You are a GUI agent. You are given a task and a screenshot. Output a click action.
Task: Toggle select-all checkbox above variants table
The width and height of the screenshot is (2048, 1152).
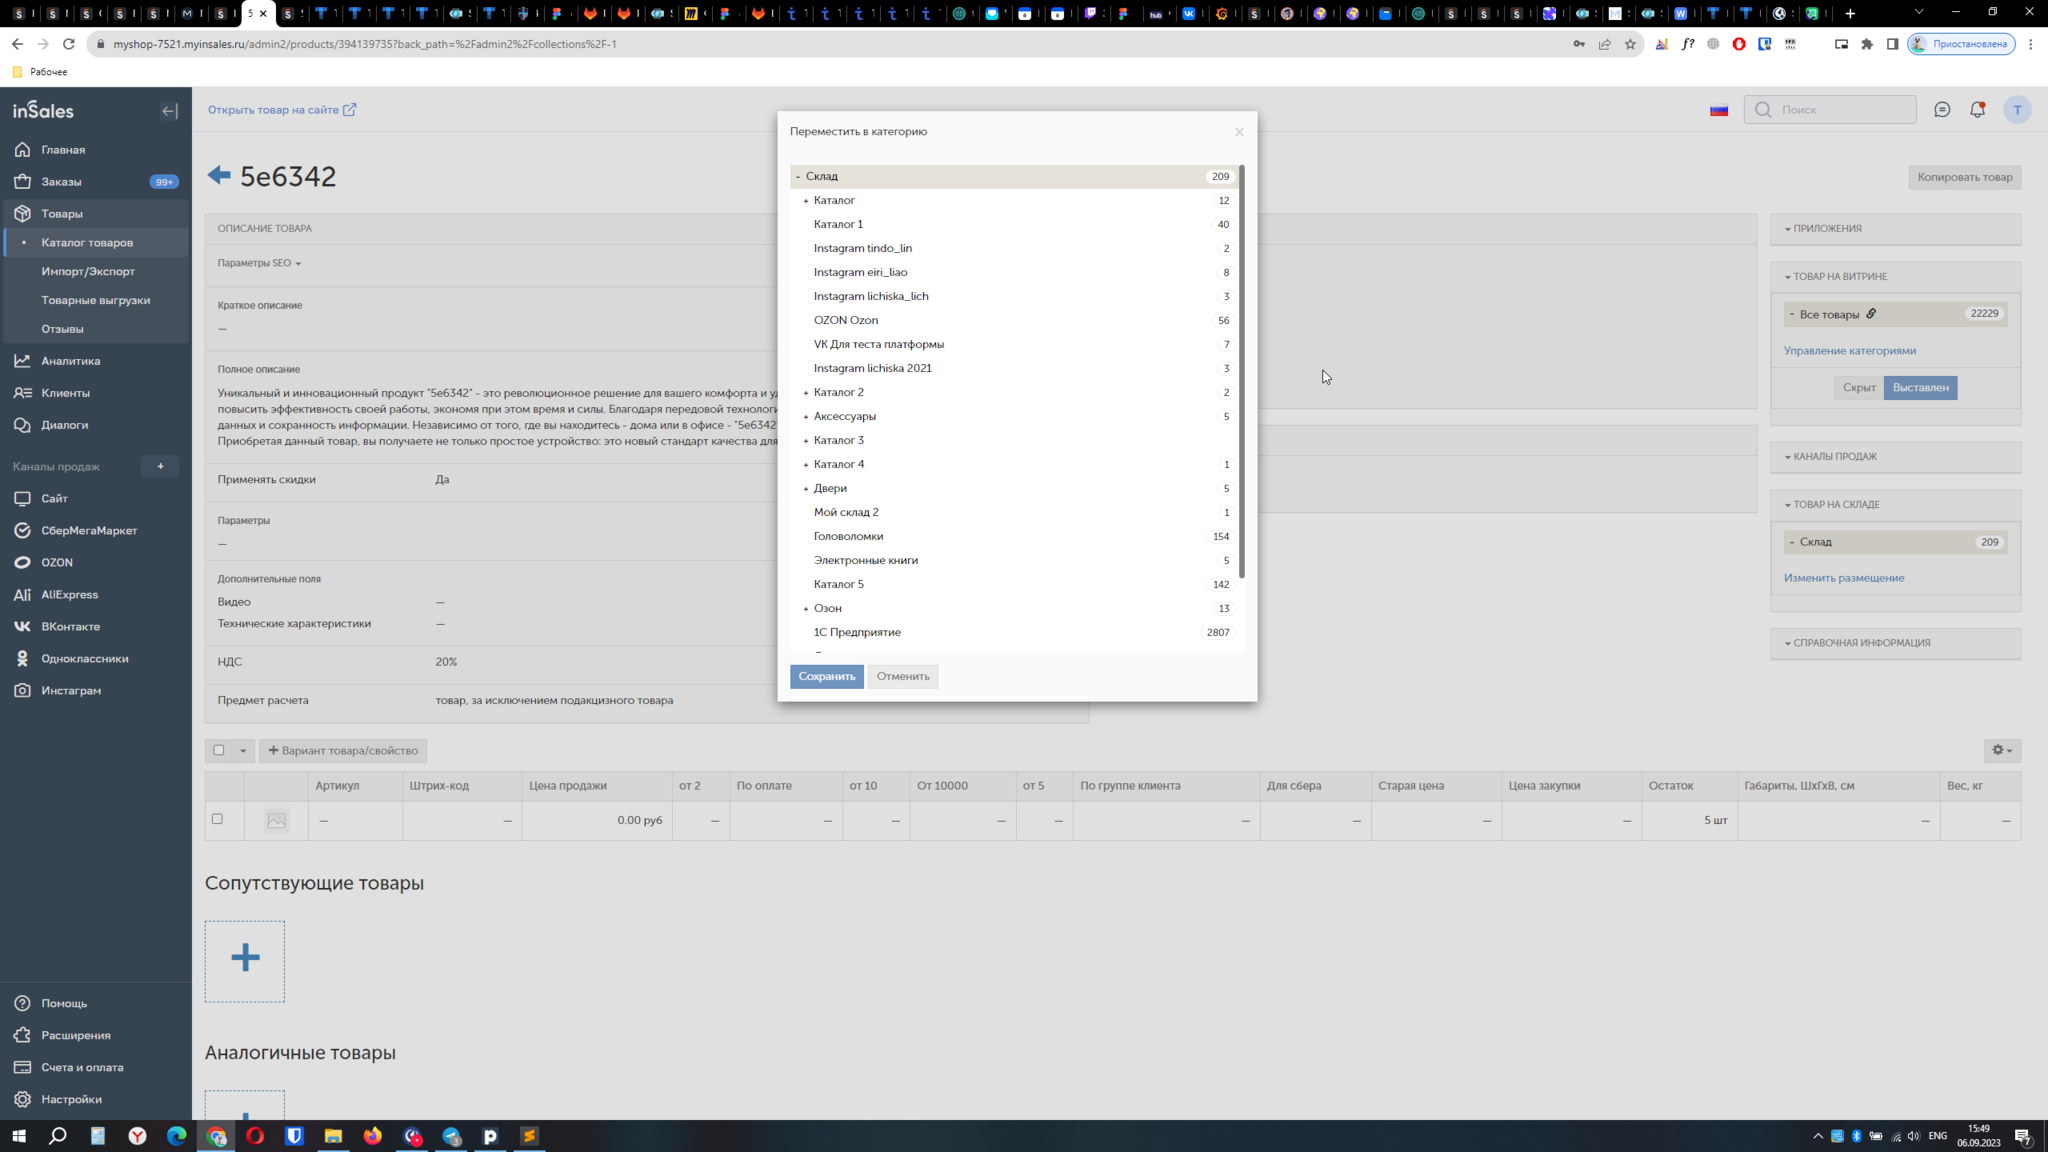click(x=219, y=750)
